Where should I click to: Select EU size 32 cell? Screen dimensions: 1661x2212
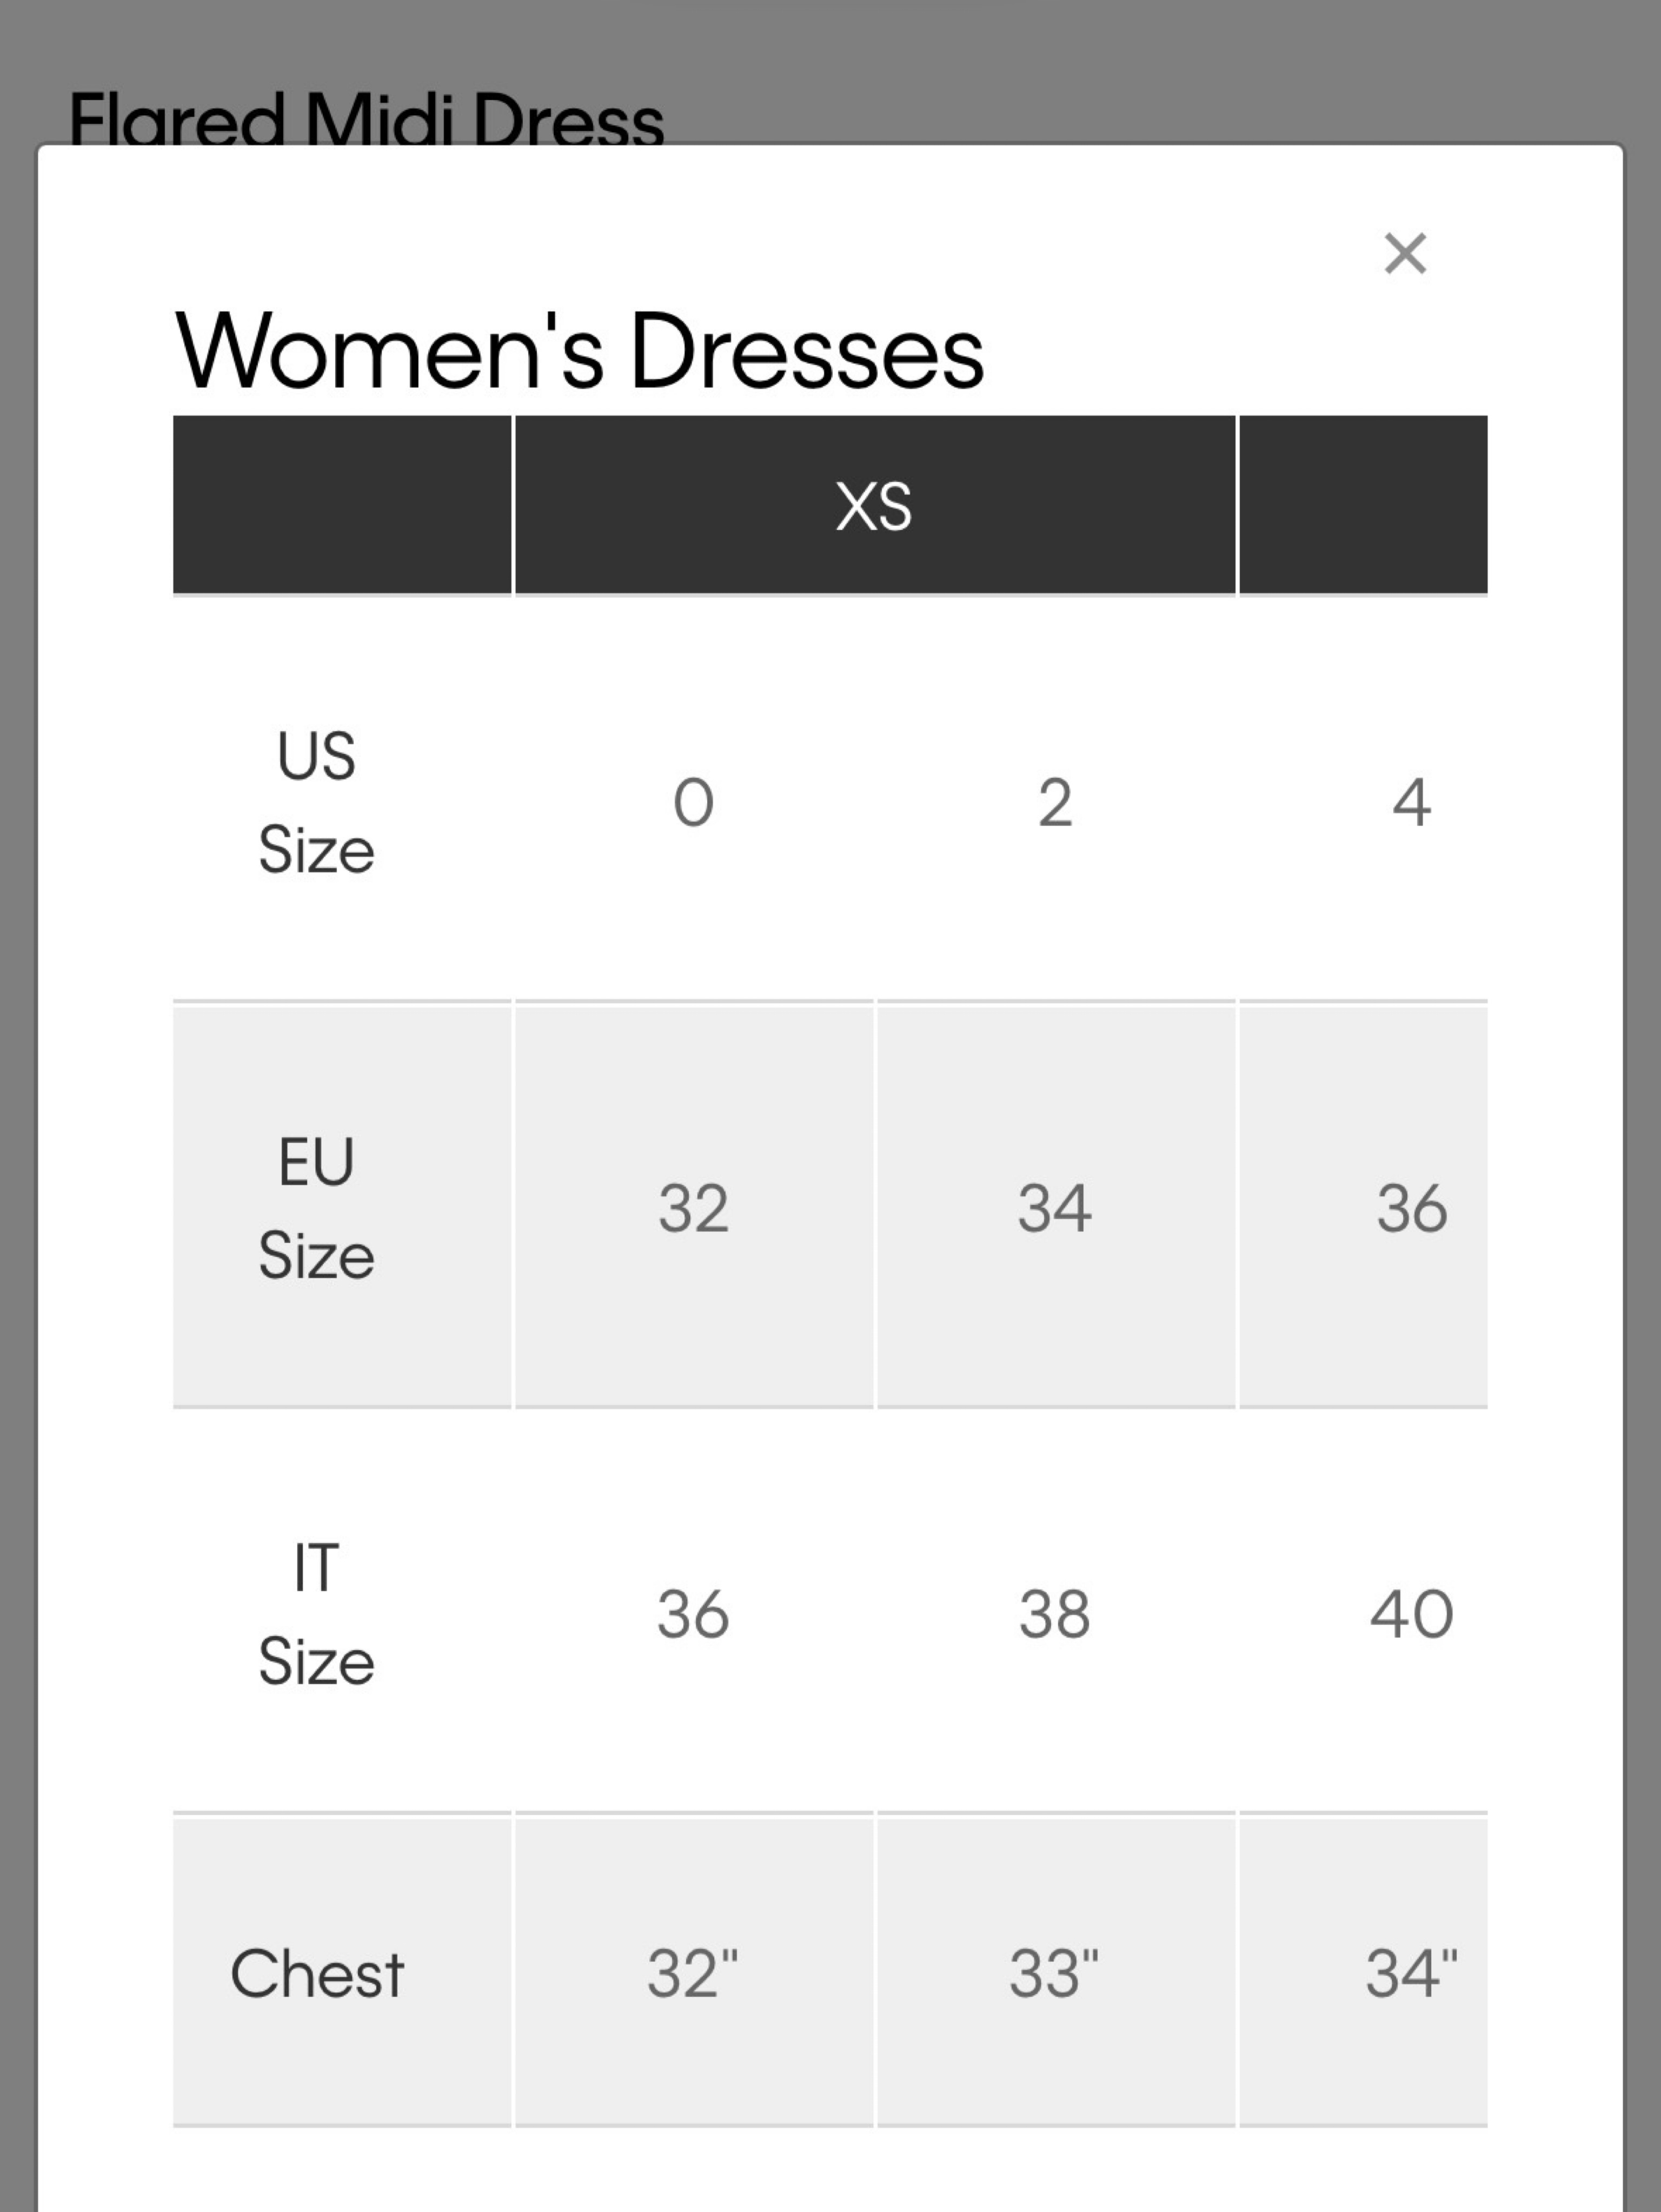point(694,1207)
